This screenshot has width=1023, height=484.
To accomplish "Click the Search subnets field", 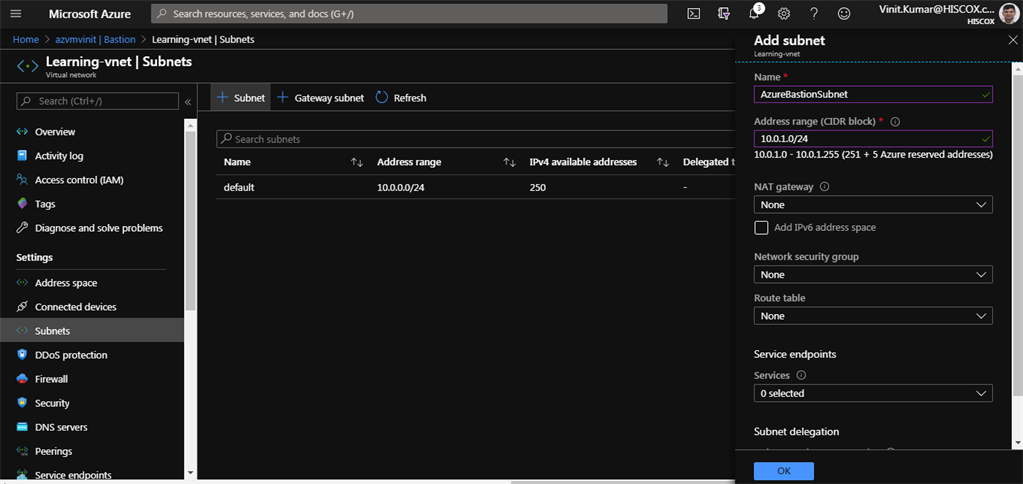I will (x=476, y=139).
